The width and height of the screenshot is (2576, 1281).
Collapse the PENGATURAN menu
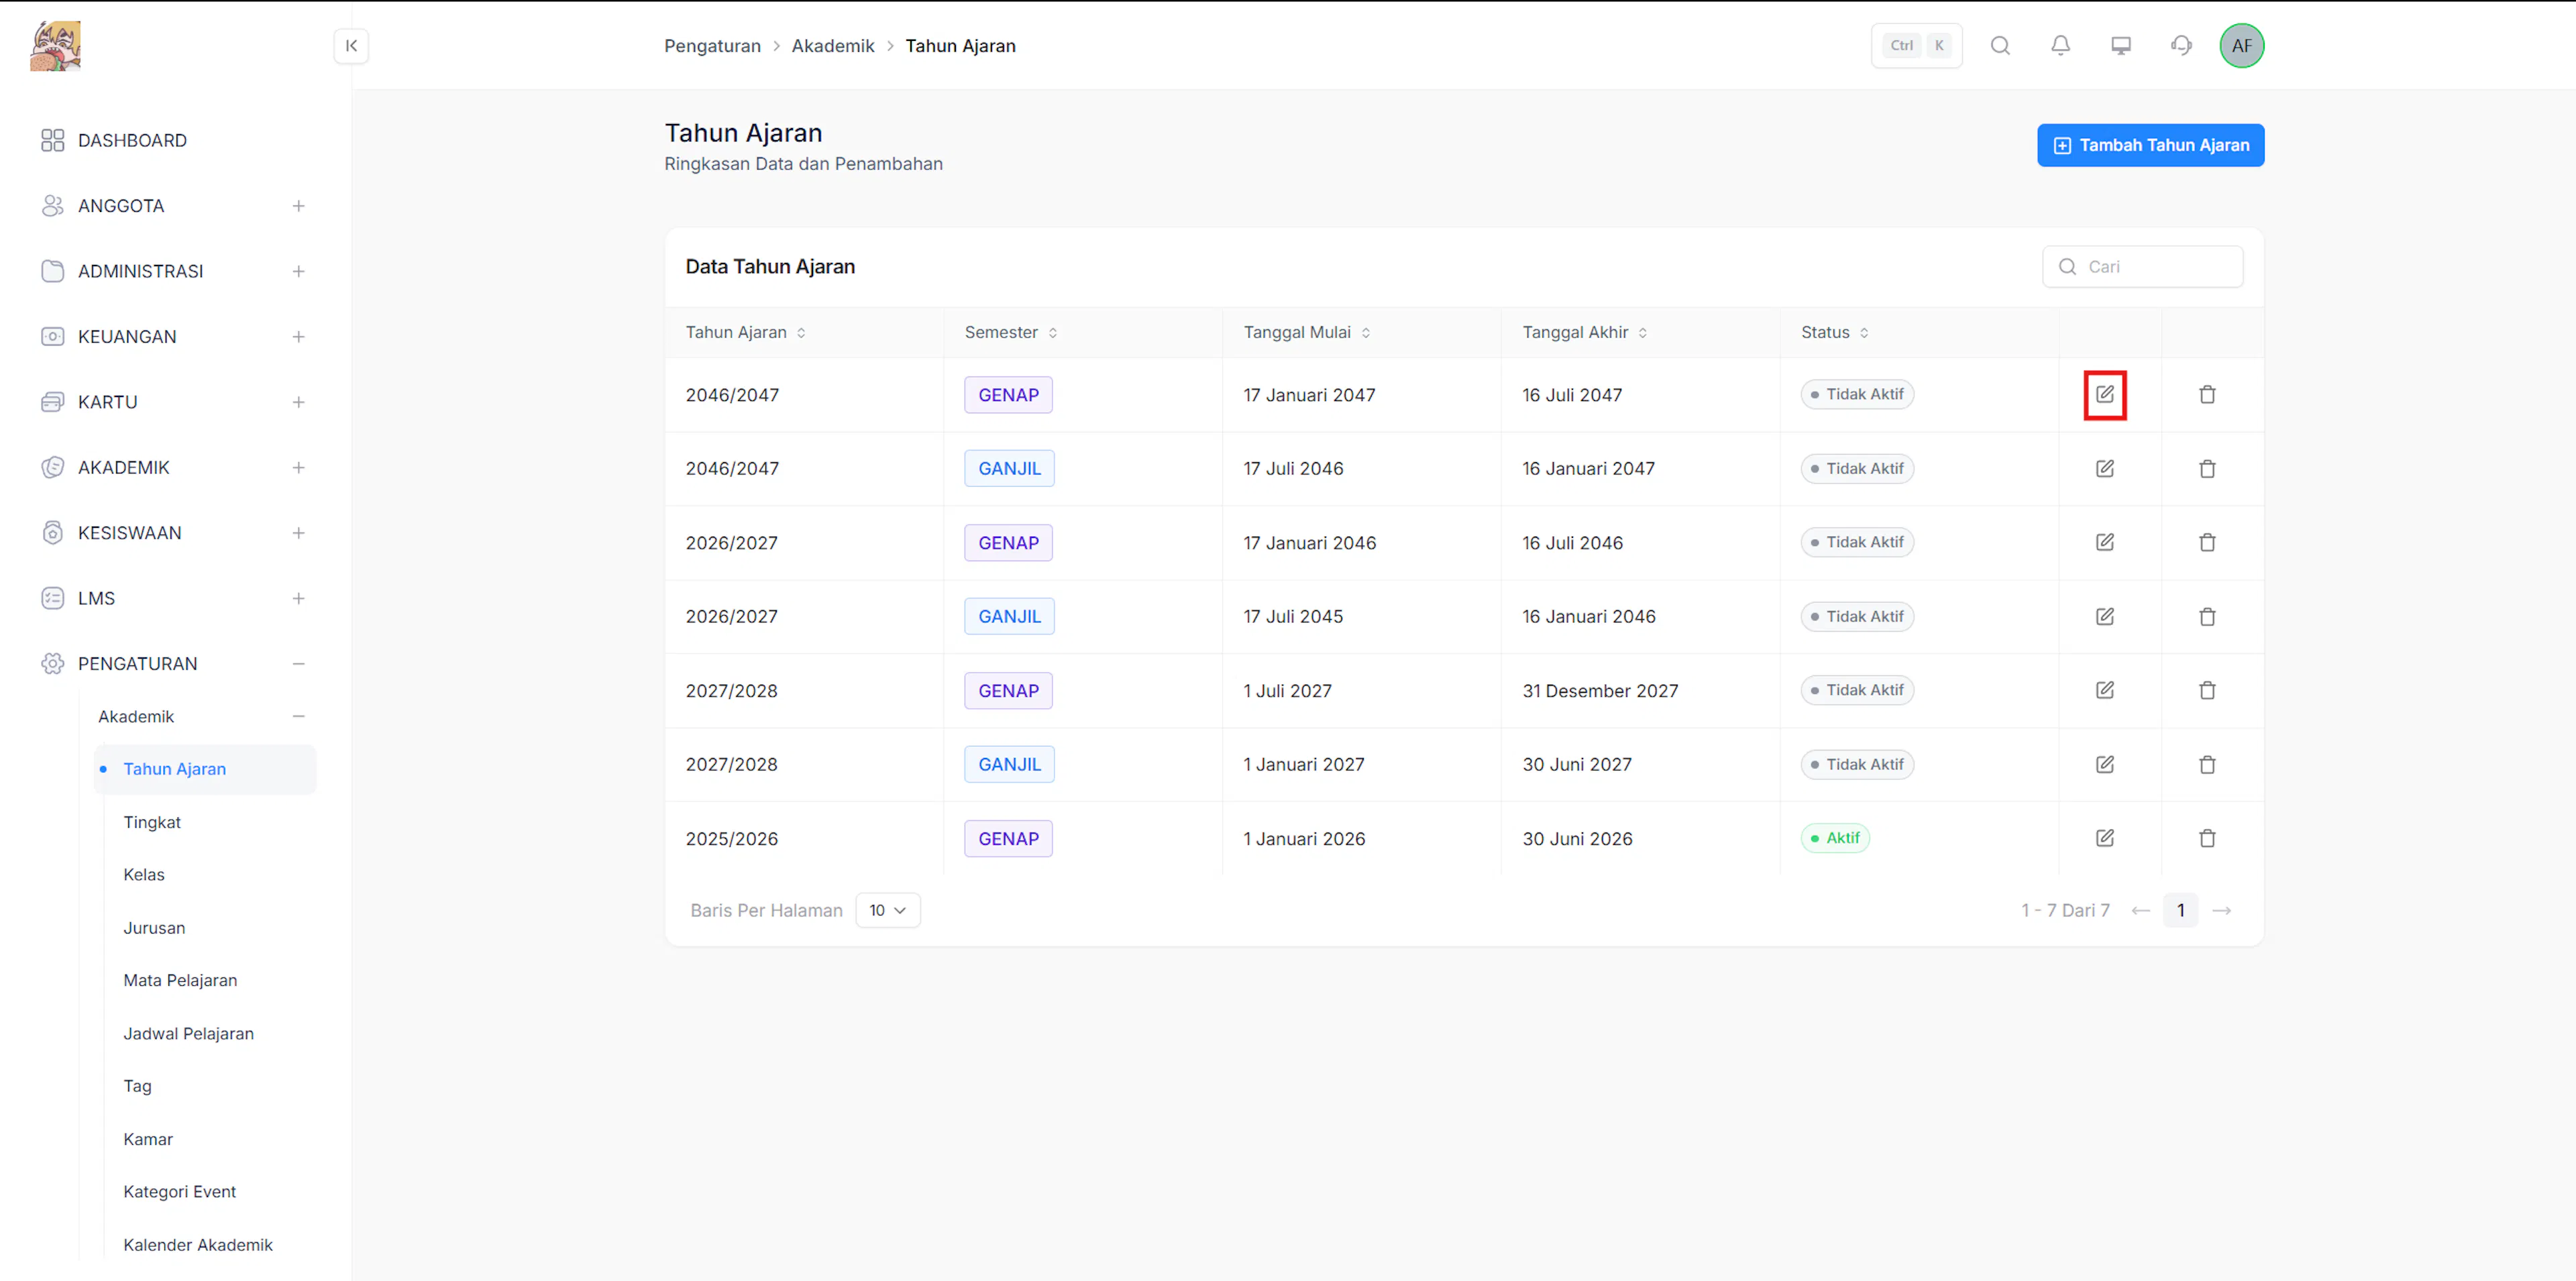click(x=298, y=664)
